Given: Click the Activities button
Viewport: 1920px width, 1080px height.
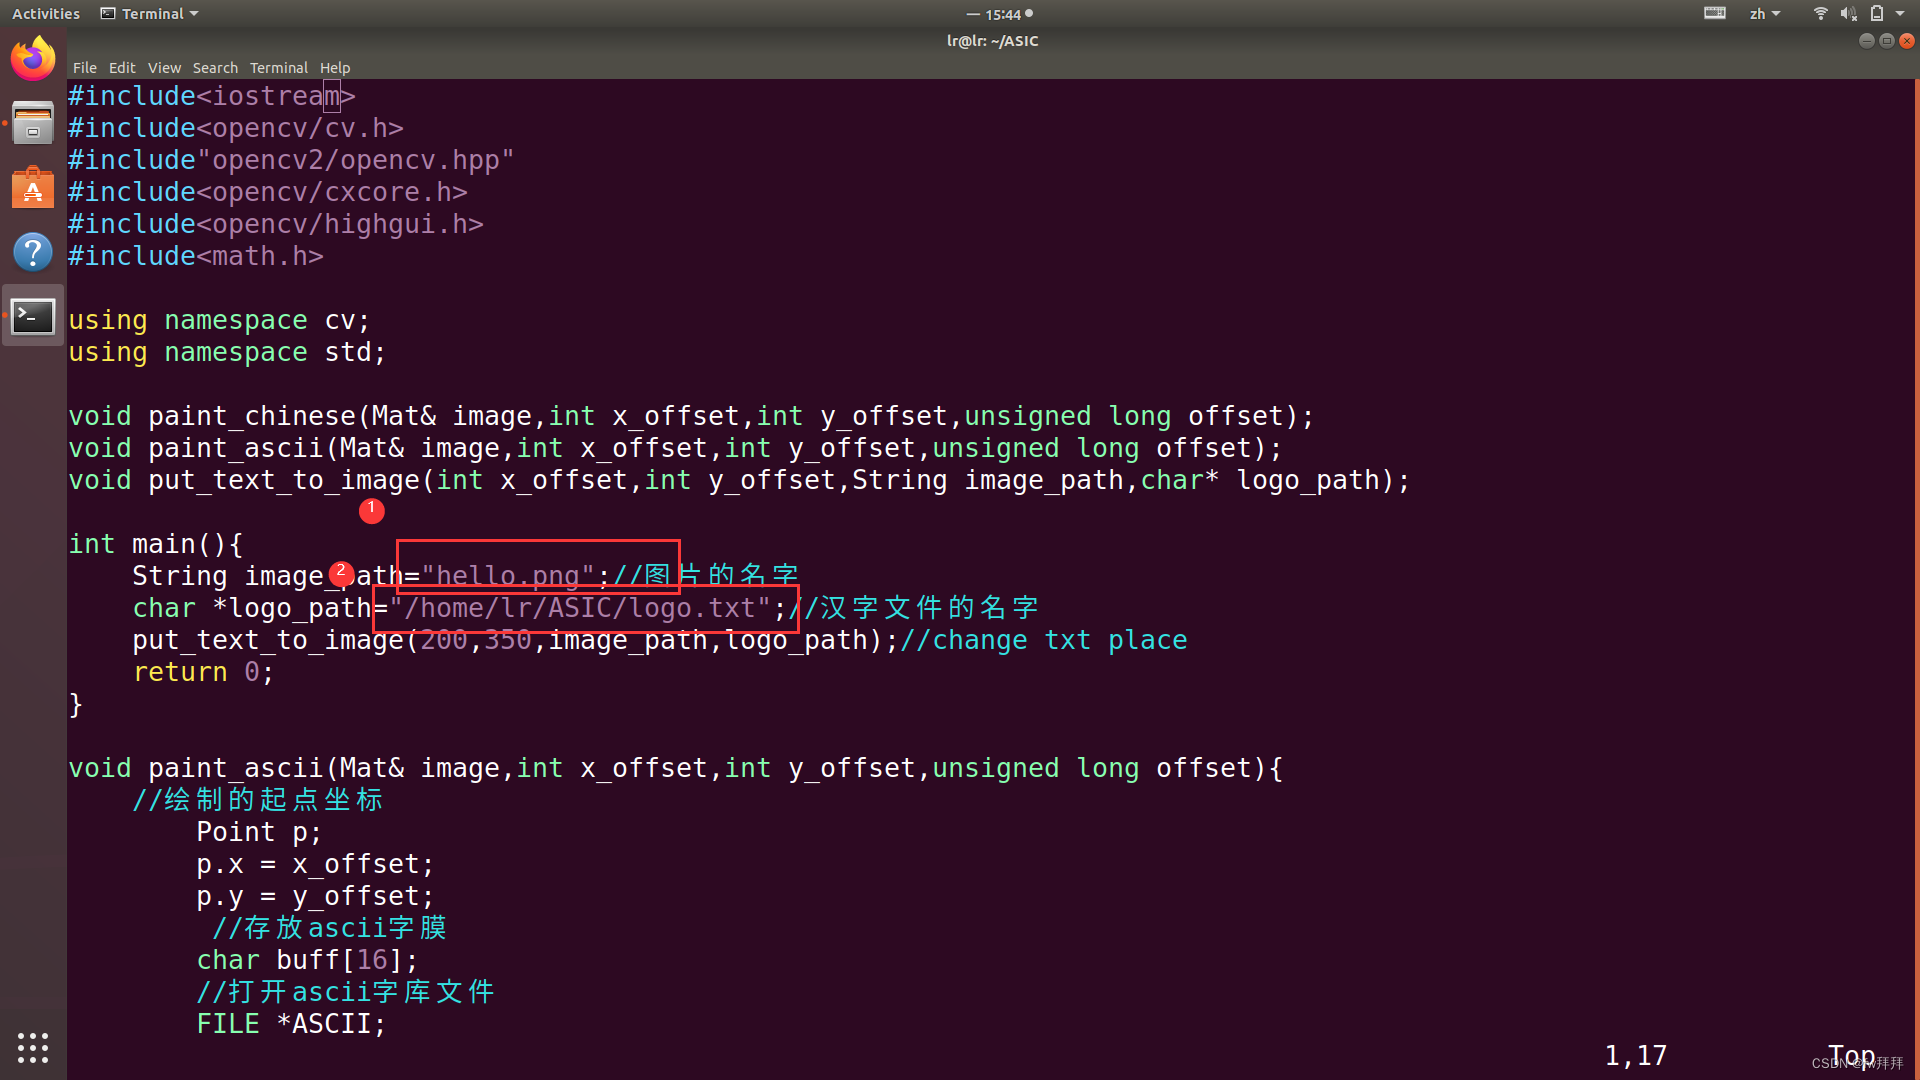Looking at the screenshot, I should 46,14.
